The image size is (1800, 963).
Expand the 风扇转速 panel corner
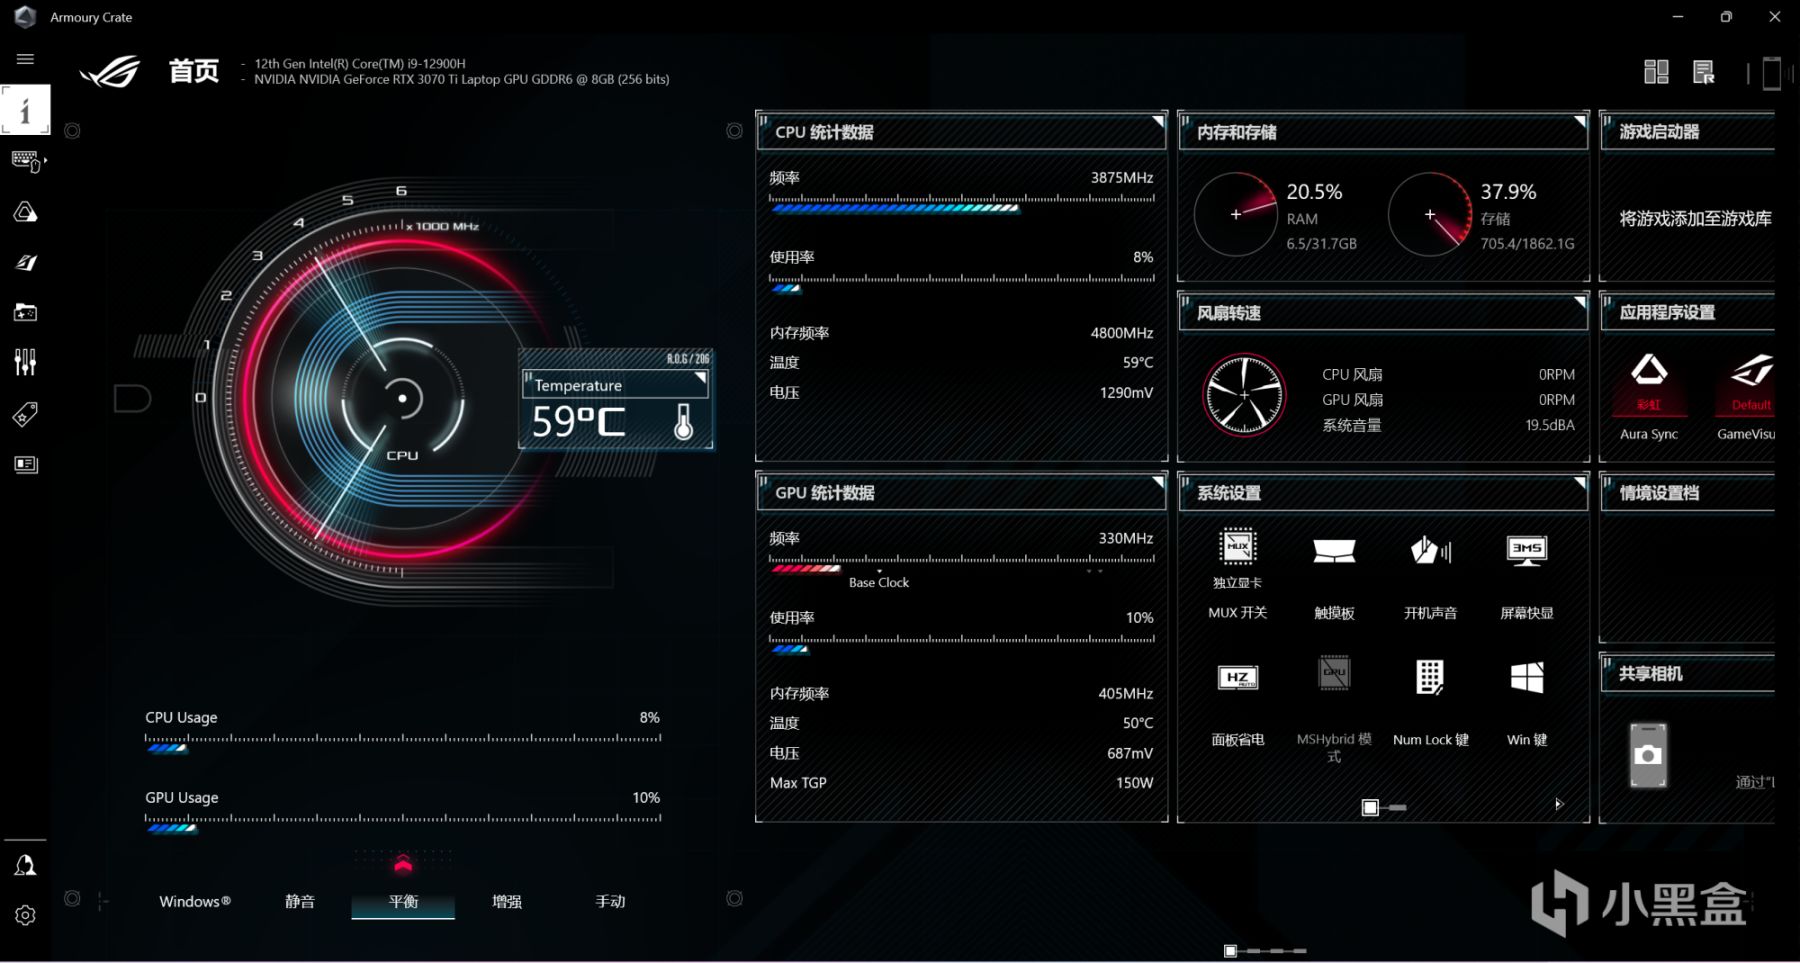[x=1580, y=303]
